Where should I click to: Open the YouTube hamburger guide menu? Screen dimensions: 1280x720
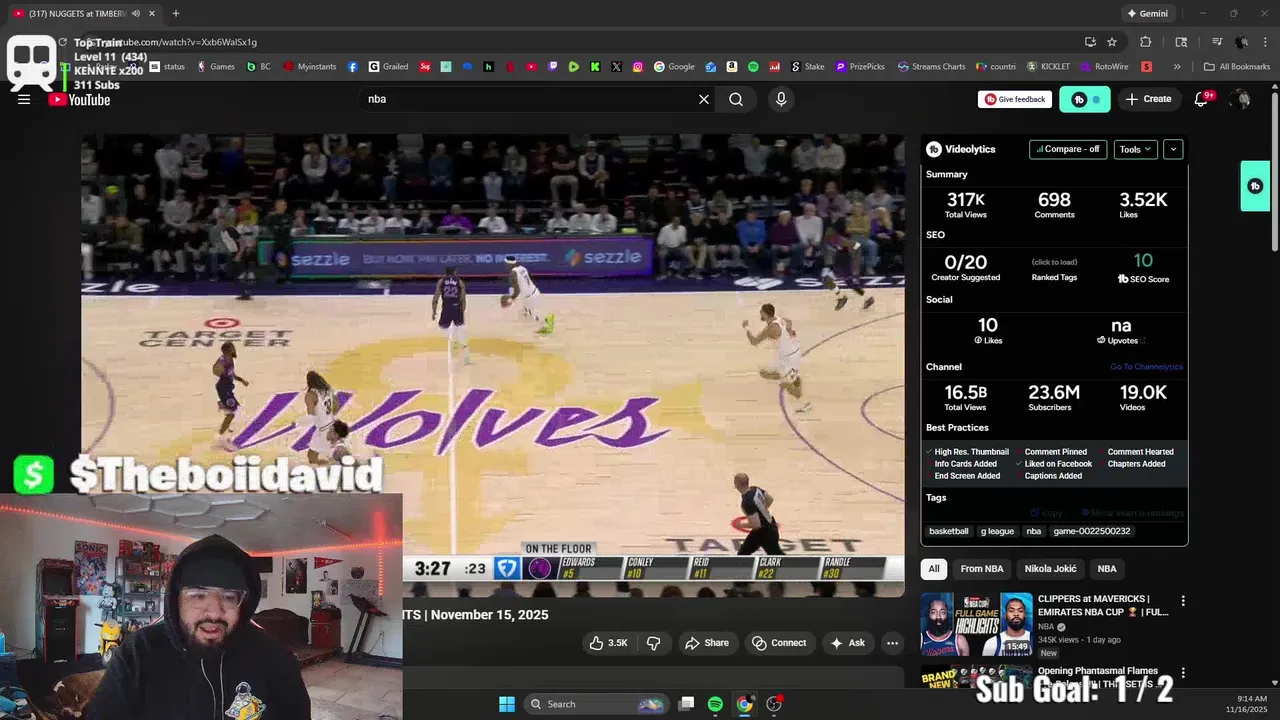[24, 99]
